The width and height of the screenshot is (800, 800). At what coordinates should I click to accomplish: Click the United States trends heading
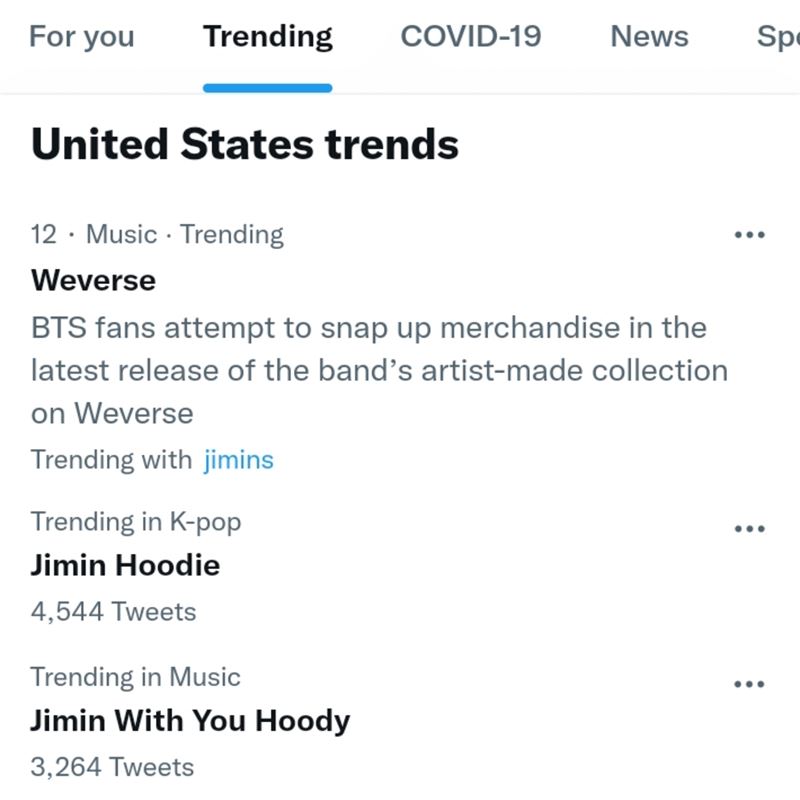point(245,145)
